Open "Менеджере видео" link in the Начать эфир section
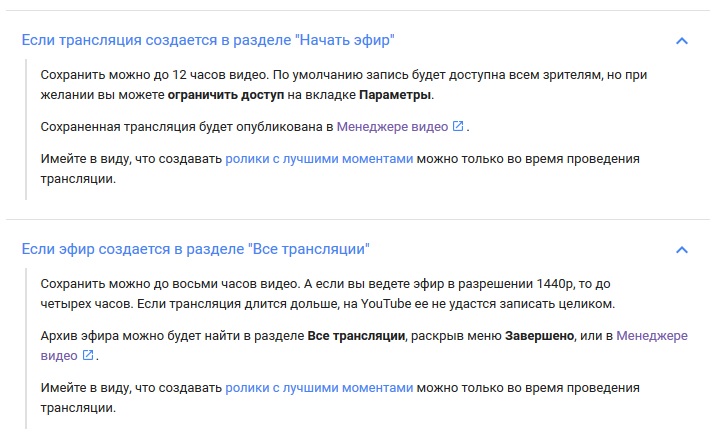719x435 pixels. tap(393, 127)
